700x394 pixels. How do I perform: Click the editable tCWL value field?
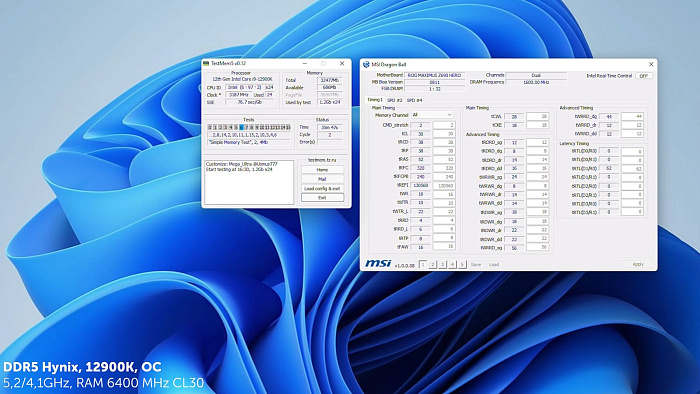[x=538, y=116]
